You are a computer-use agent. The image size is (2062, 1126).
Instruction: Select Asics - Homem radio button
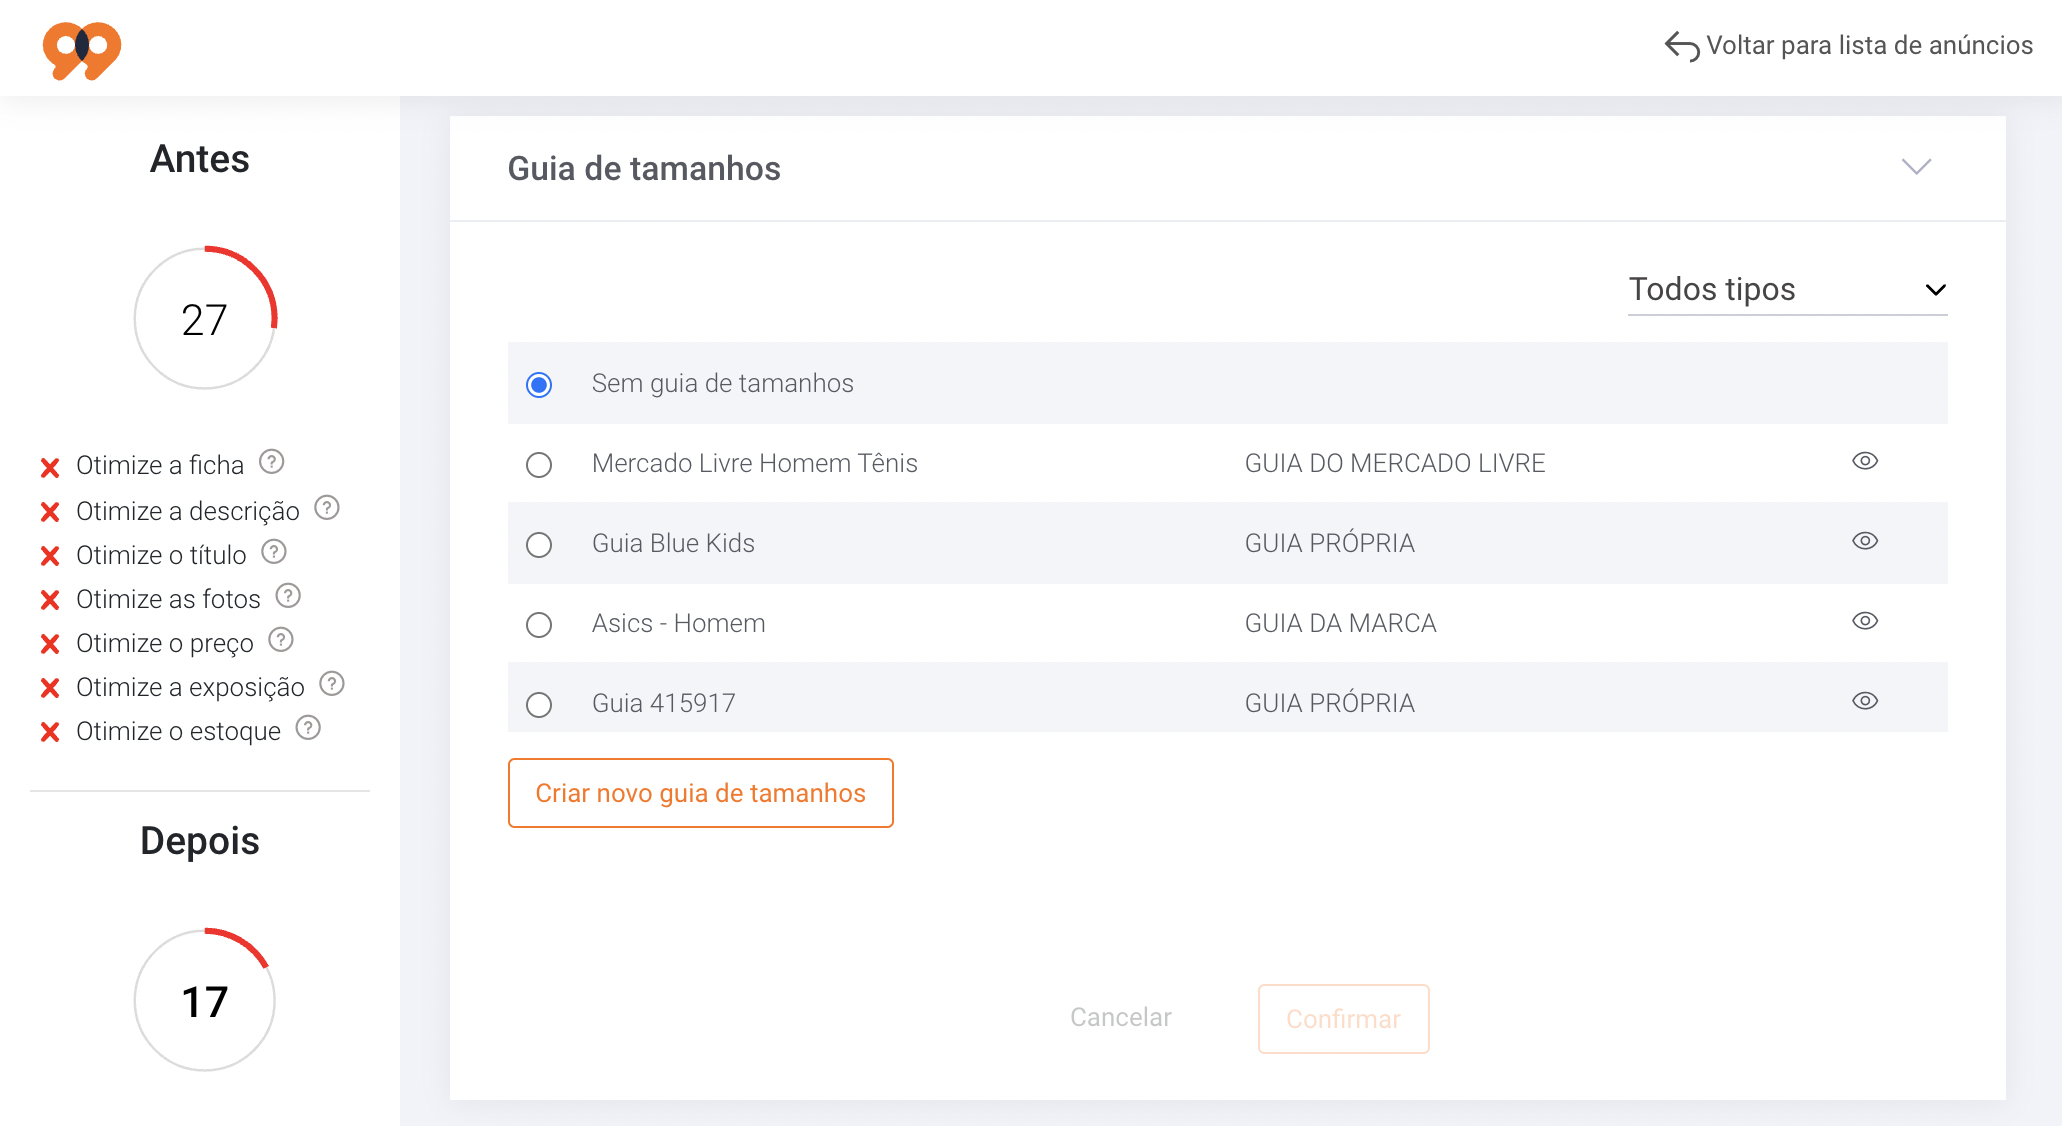pyautogui.click(x=539, y=625)
